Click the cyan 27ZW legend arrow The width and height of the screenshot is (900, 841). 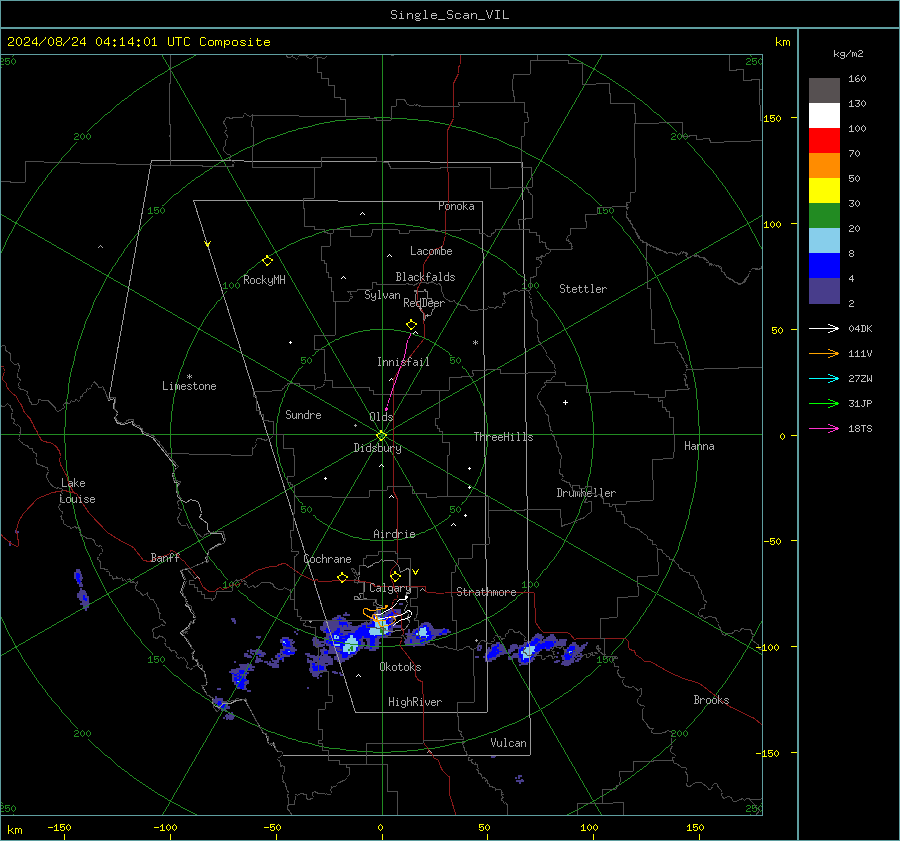[x=824, y=378]
